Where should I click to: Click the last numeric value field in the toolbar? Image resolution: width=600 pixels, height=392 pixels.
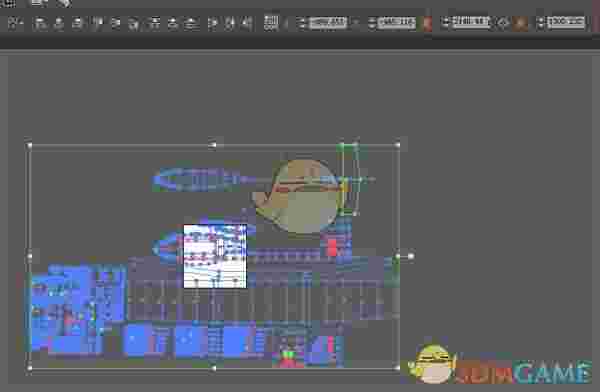[566, 22]
